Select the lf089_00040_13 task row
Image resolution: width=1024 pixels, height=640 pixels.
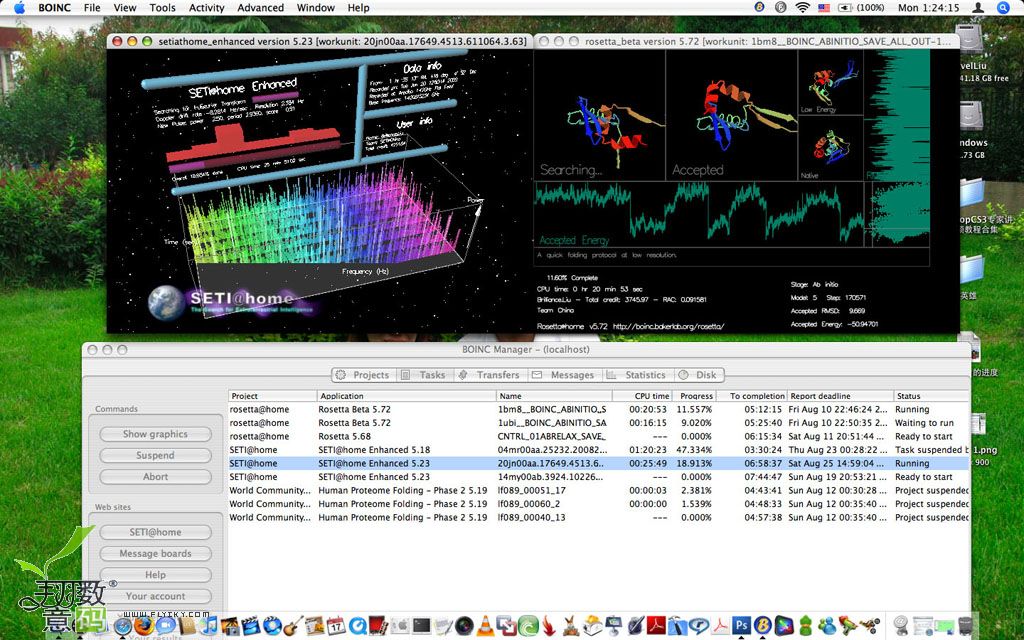pyautogui.click(x=598, y=517)
